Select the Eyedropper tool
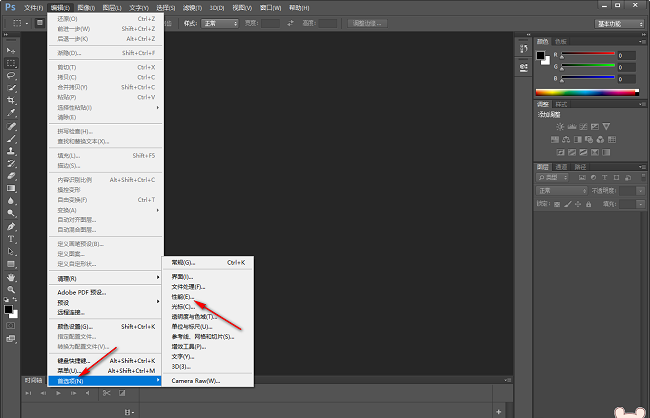The width and height of the screenshot is (650, 418). pyautogui.click(x=11, y=113)
